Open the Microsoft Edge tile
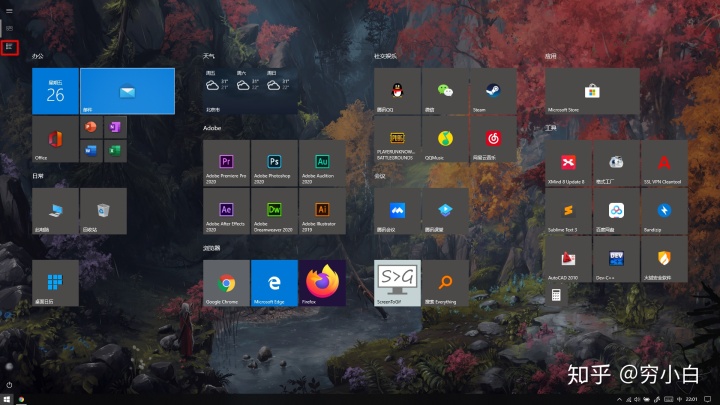This screenshot has width=720, height=405. point(274,283)
